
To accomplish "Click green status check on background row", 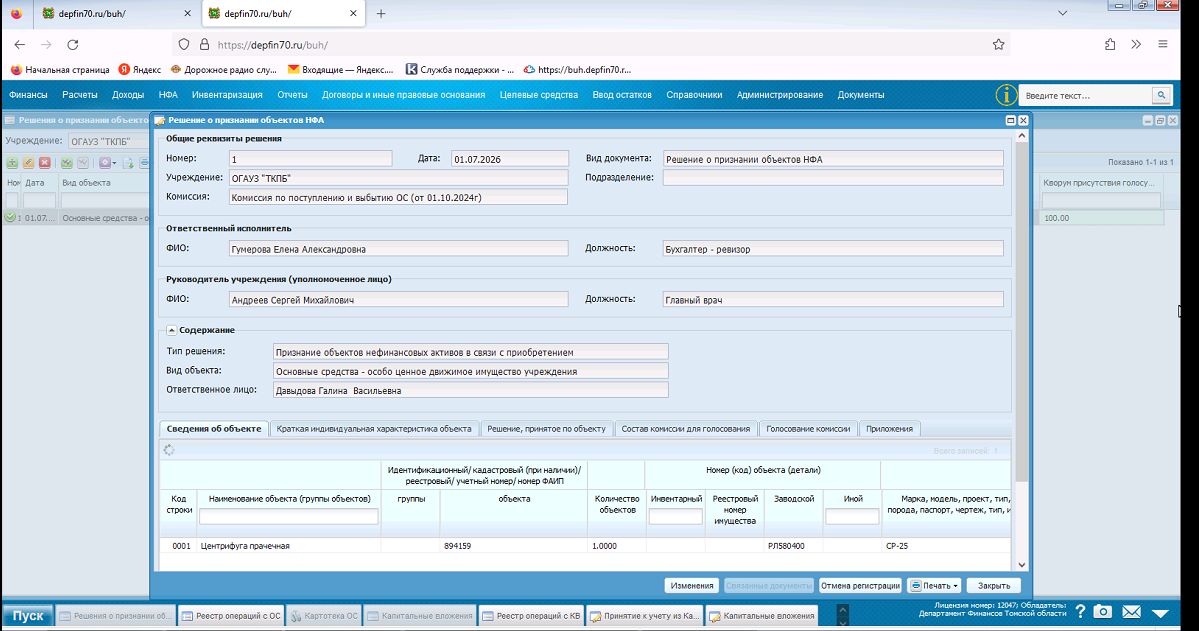I will tap(10, 217).
